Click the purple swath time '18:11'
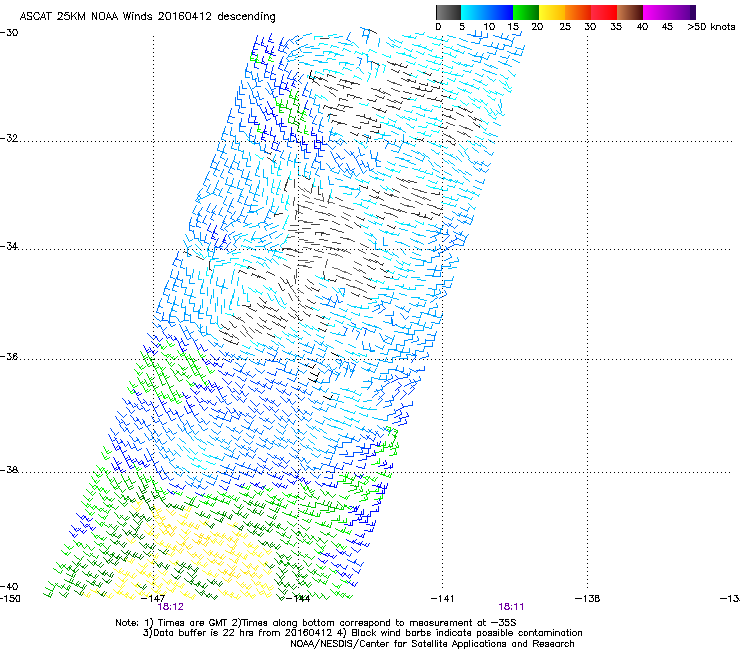Image resolution: width=740 pixels, height=650 pixels. [x=511, y=607]
